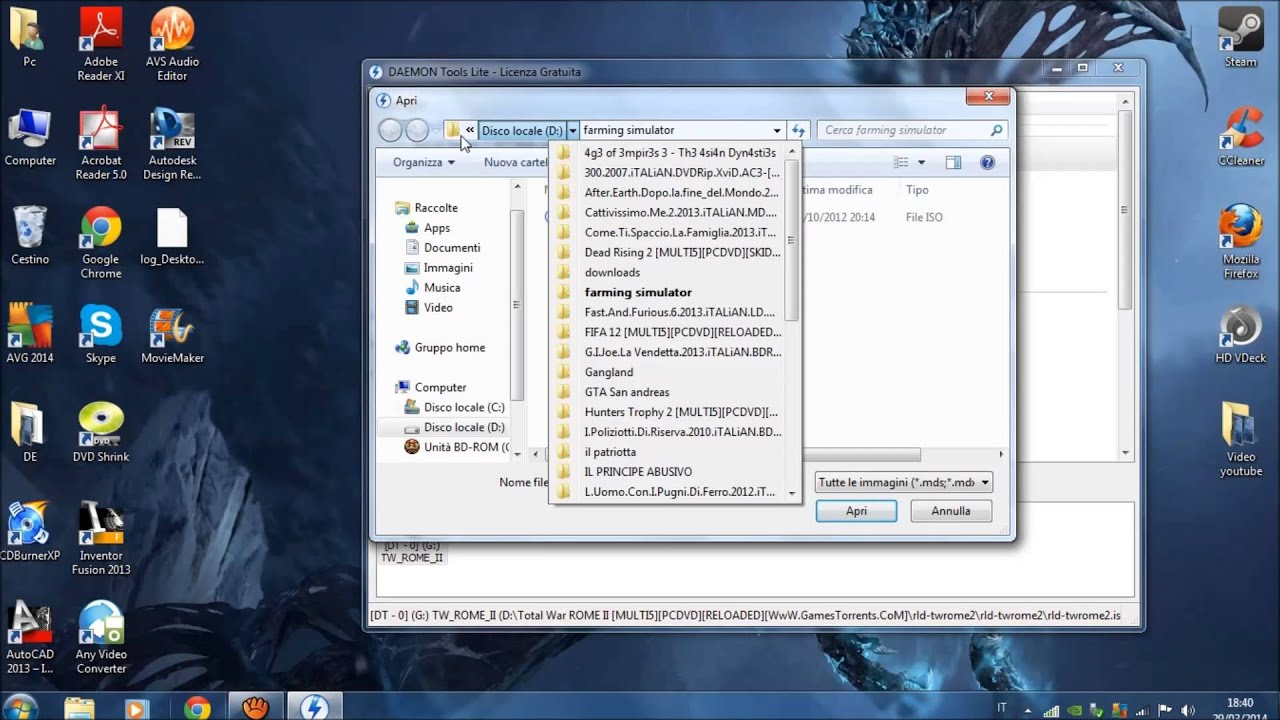Image resolution: width=1280 pixels, height=720 pixels.
Task: Open file type filter Tutte le immagini
Action: pyautogui.click(x=904, y=482)
